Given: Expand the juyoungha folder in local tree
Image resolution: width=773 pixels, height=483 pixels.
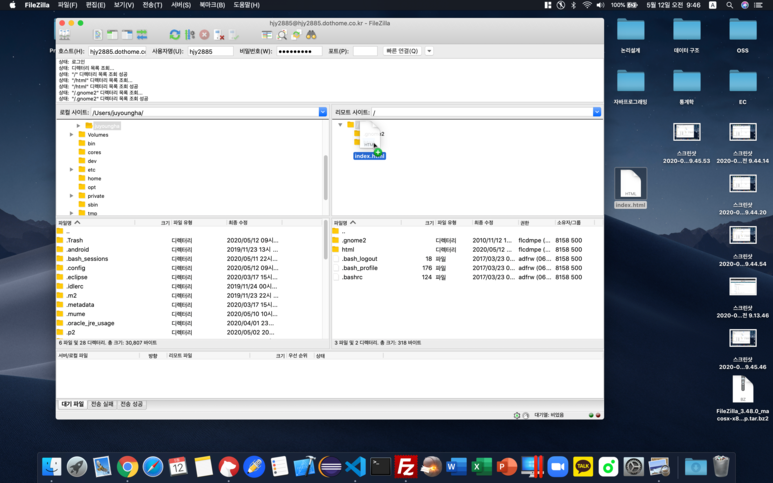Looking at the screenshot, I should [78, 126].
